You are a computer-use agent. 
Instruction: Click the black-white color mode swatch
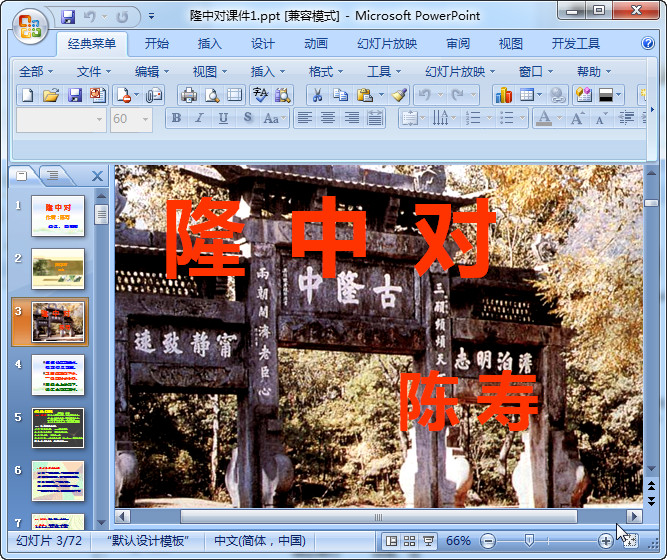606,95
